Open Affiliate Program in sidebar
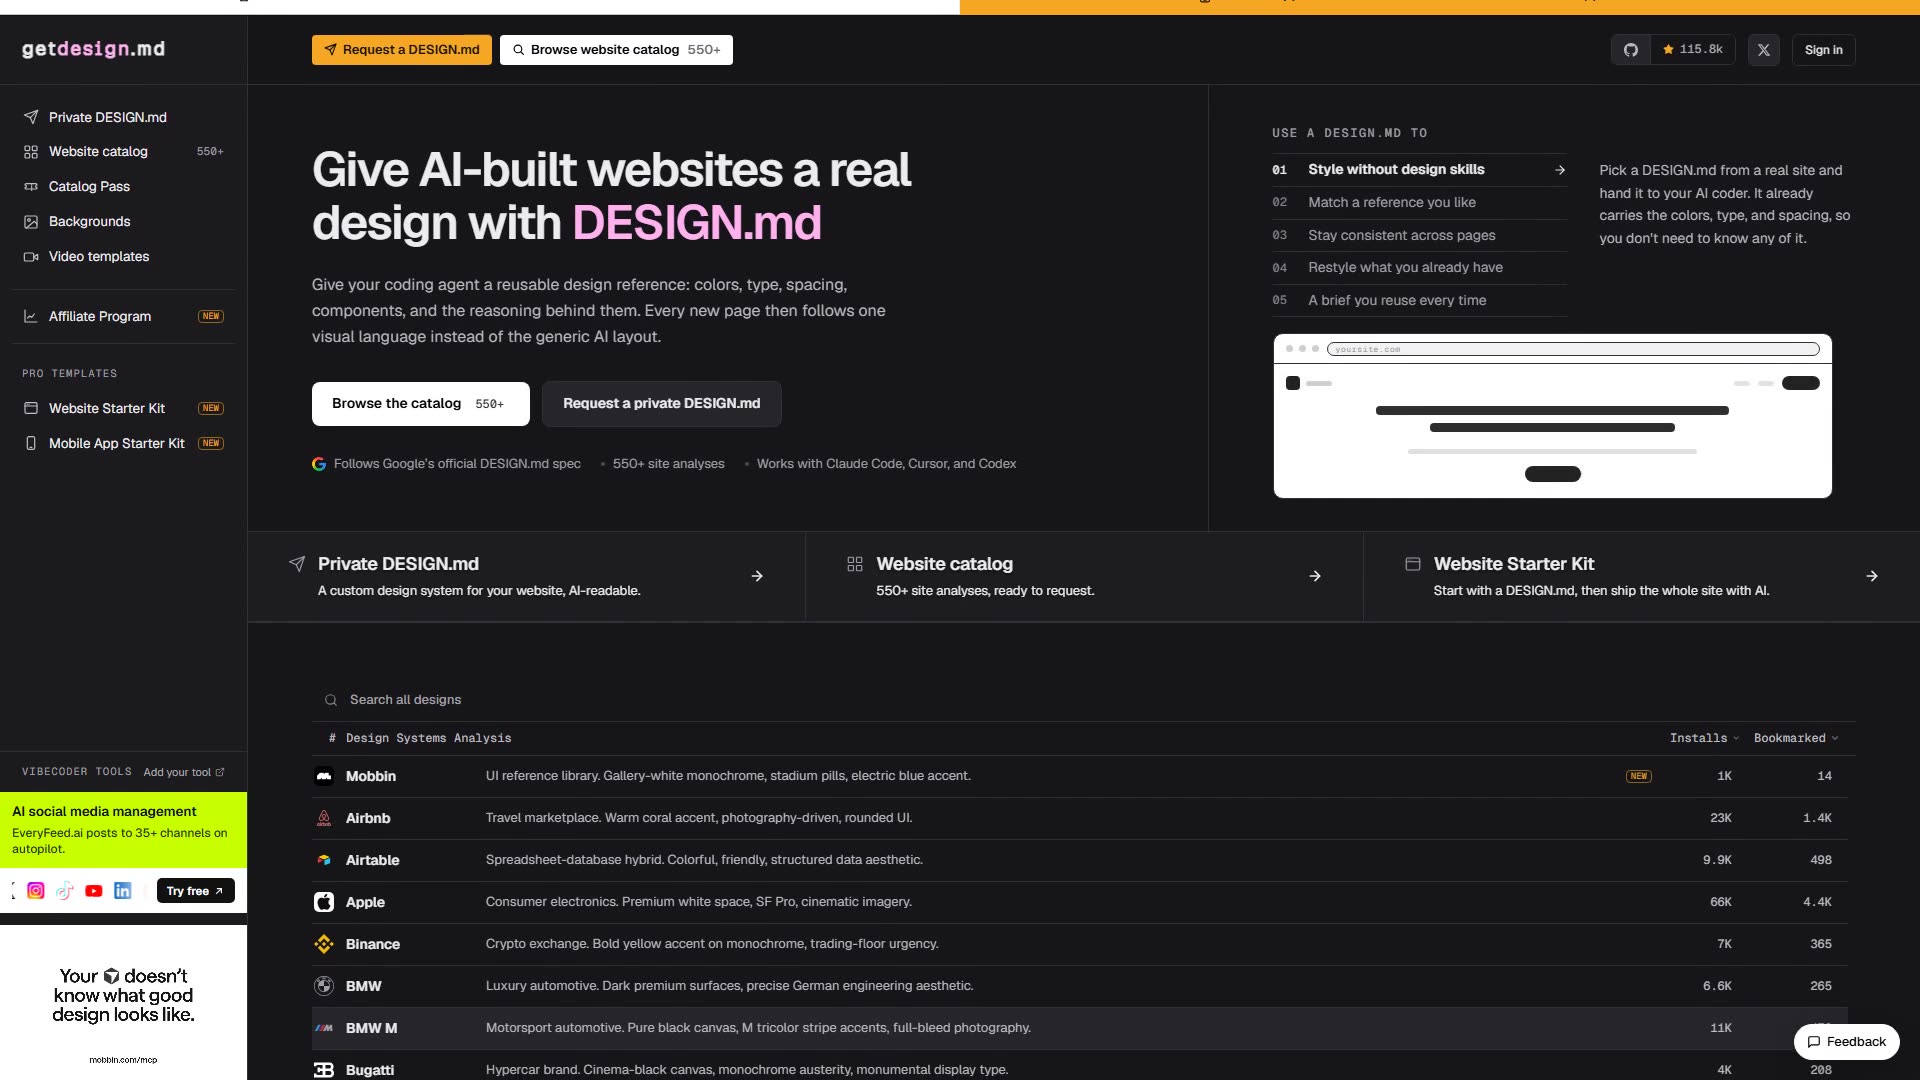Viewport: 1920px width, 1080px height. (x=123, y=316)
